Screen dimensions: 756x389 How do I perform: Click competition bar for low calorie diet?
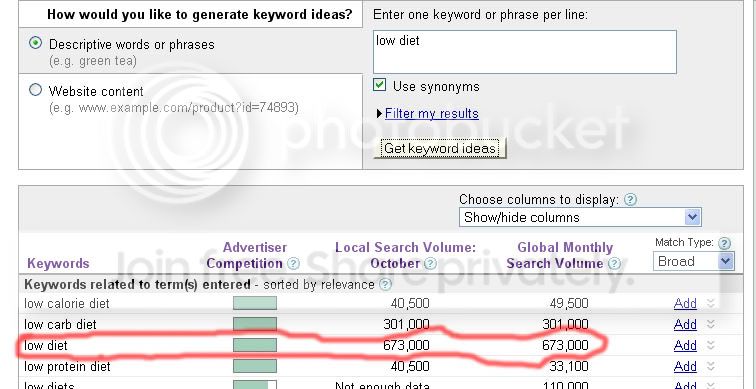point(255,303)
